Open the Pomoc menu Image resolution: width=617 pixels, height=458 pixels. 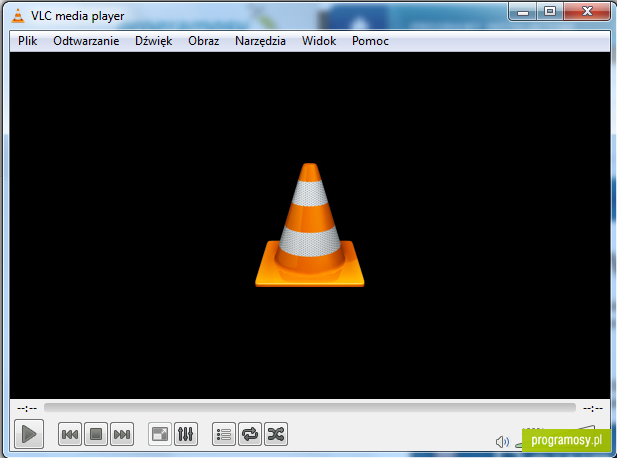tap(370, 41)
